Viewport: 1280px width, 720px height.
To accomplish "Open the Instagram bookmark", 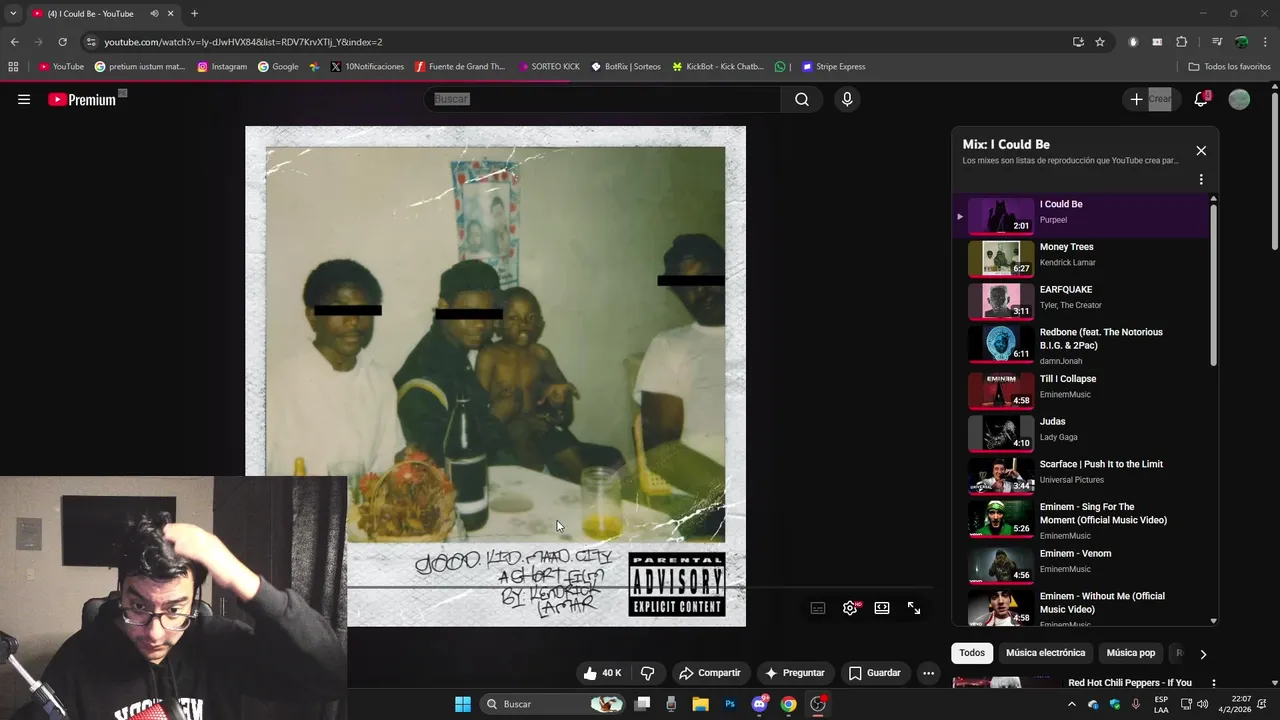I will click(x=222, y=67).
